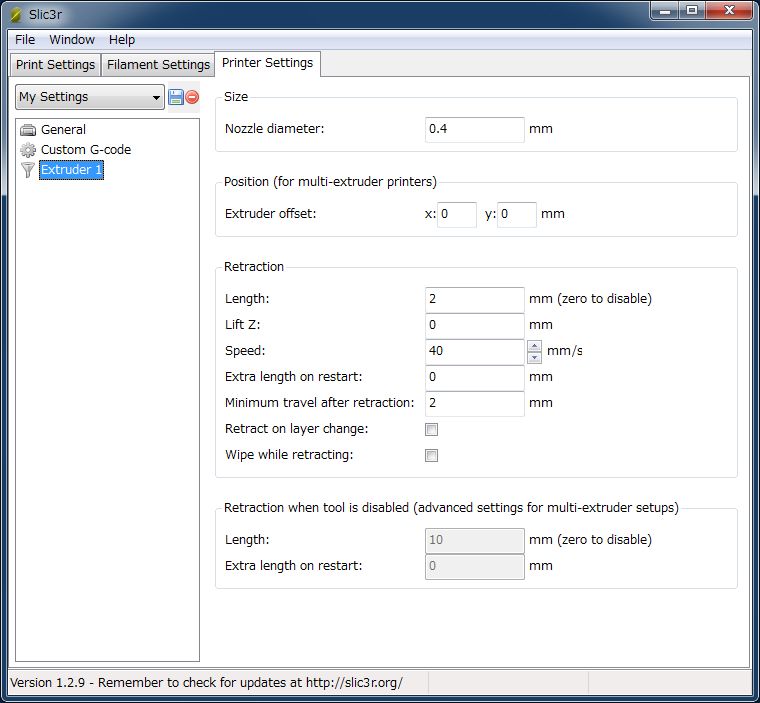Click the 'Nozzle diameter:' label

coord(274,129)
